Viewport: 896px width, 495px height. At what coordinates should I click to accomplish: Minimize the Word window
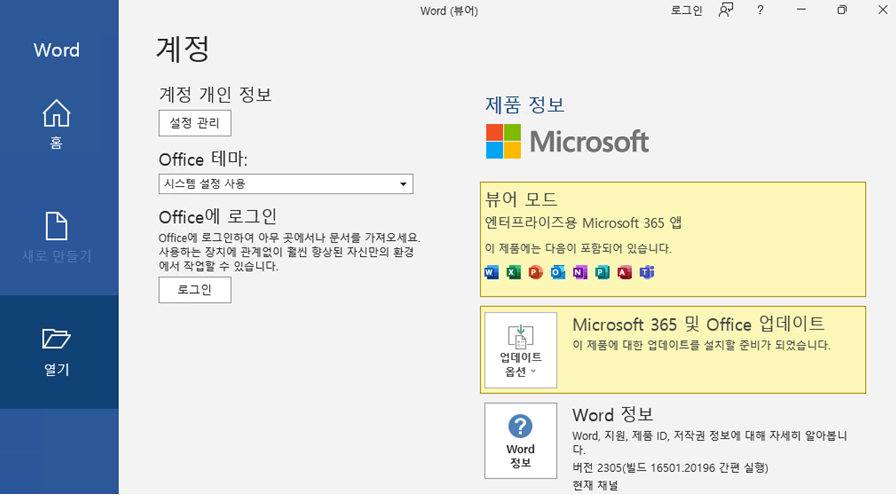click(x=801, y=10)
